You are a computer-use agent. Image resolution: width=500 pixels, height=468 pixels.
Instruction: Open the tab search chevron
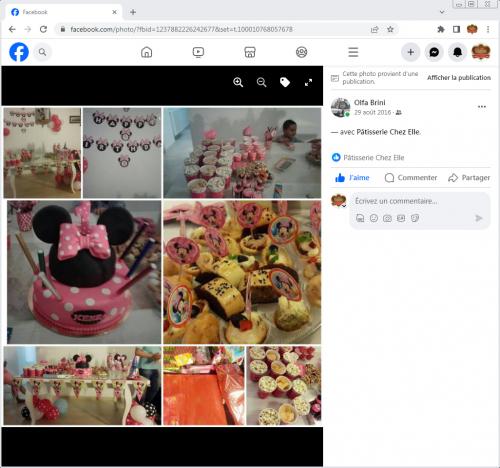tap(442, 12)
